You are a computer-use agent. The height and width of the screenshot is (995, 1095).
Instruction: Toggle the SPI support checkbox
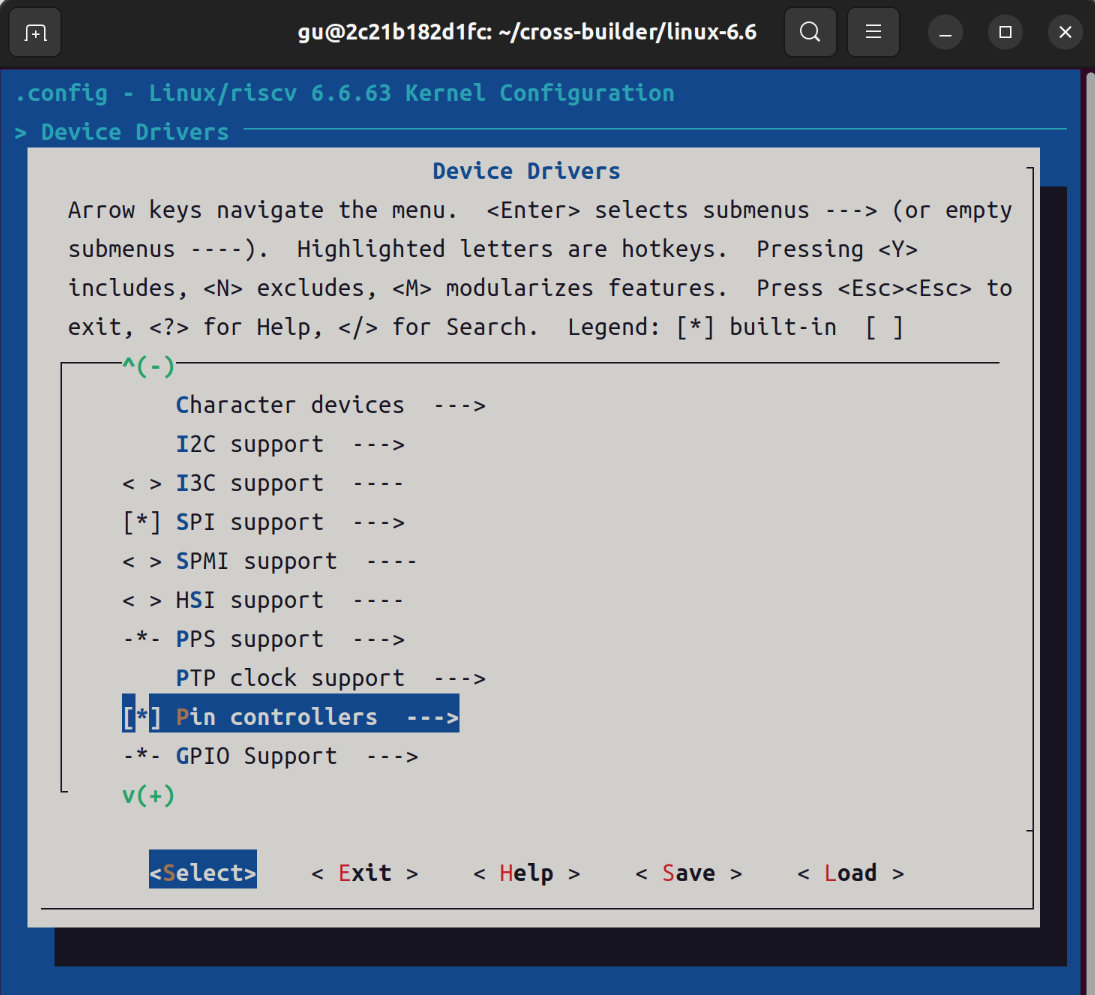pos(142,522)
